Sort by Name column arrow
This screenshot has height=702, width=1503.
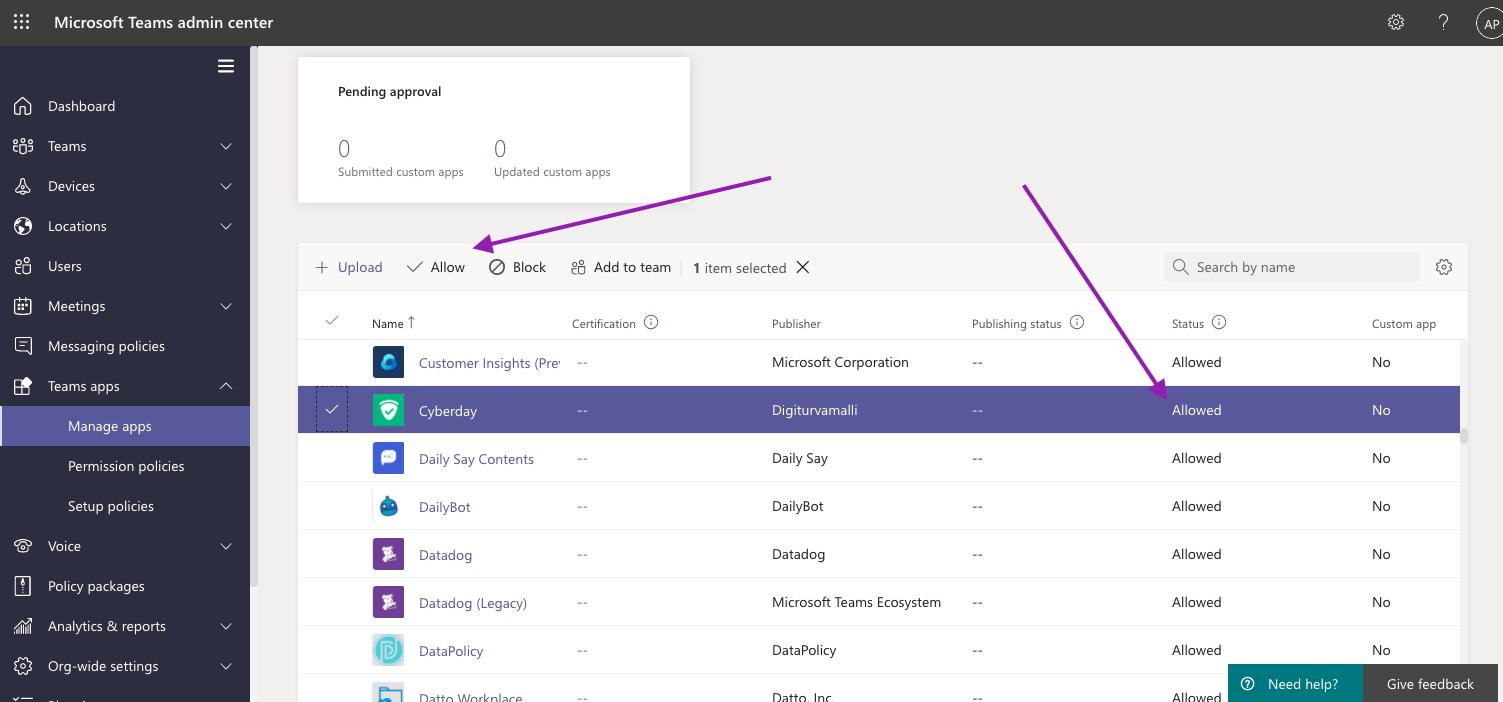(411, 322)
